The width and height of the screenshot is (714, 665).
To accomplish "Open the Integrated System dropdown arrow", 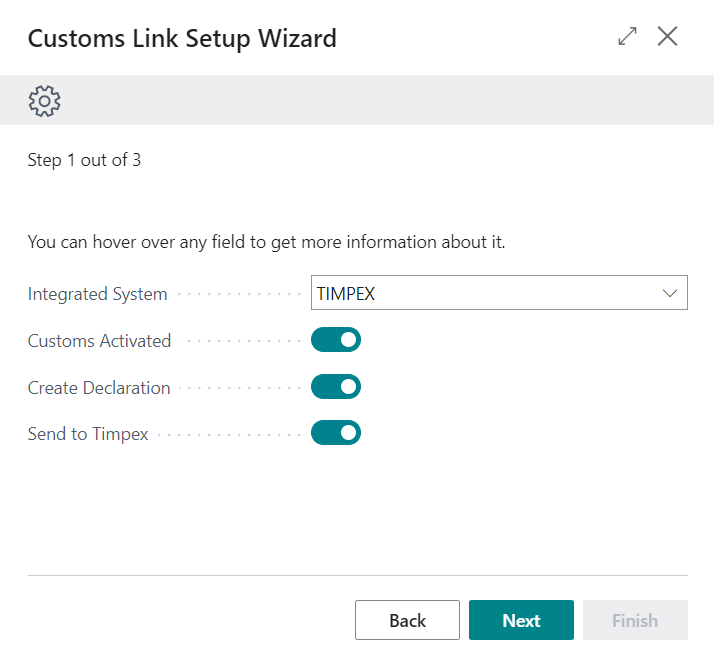I will (x=669, y=294).
